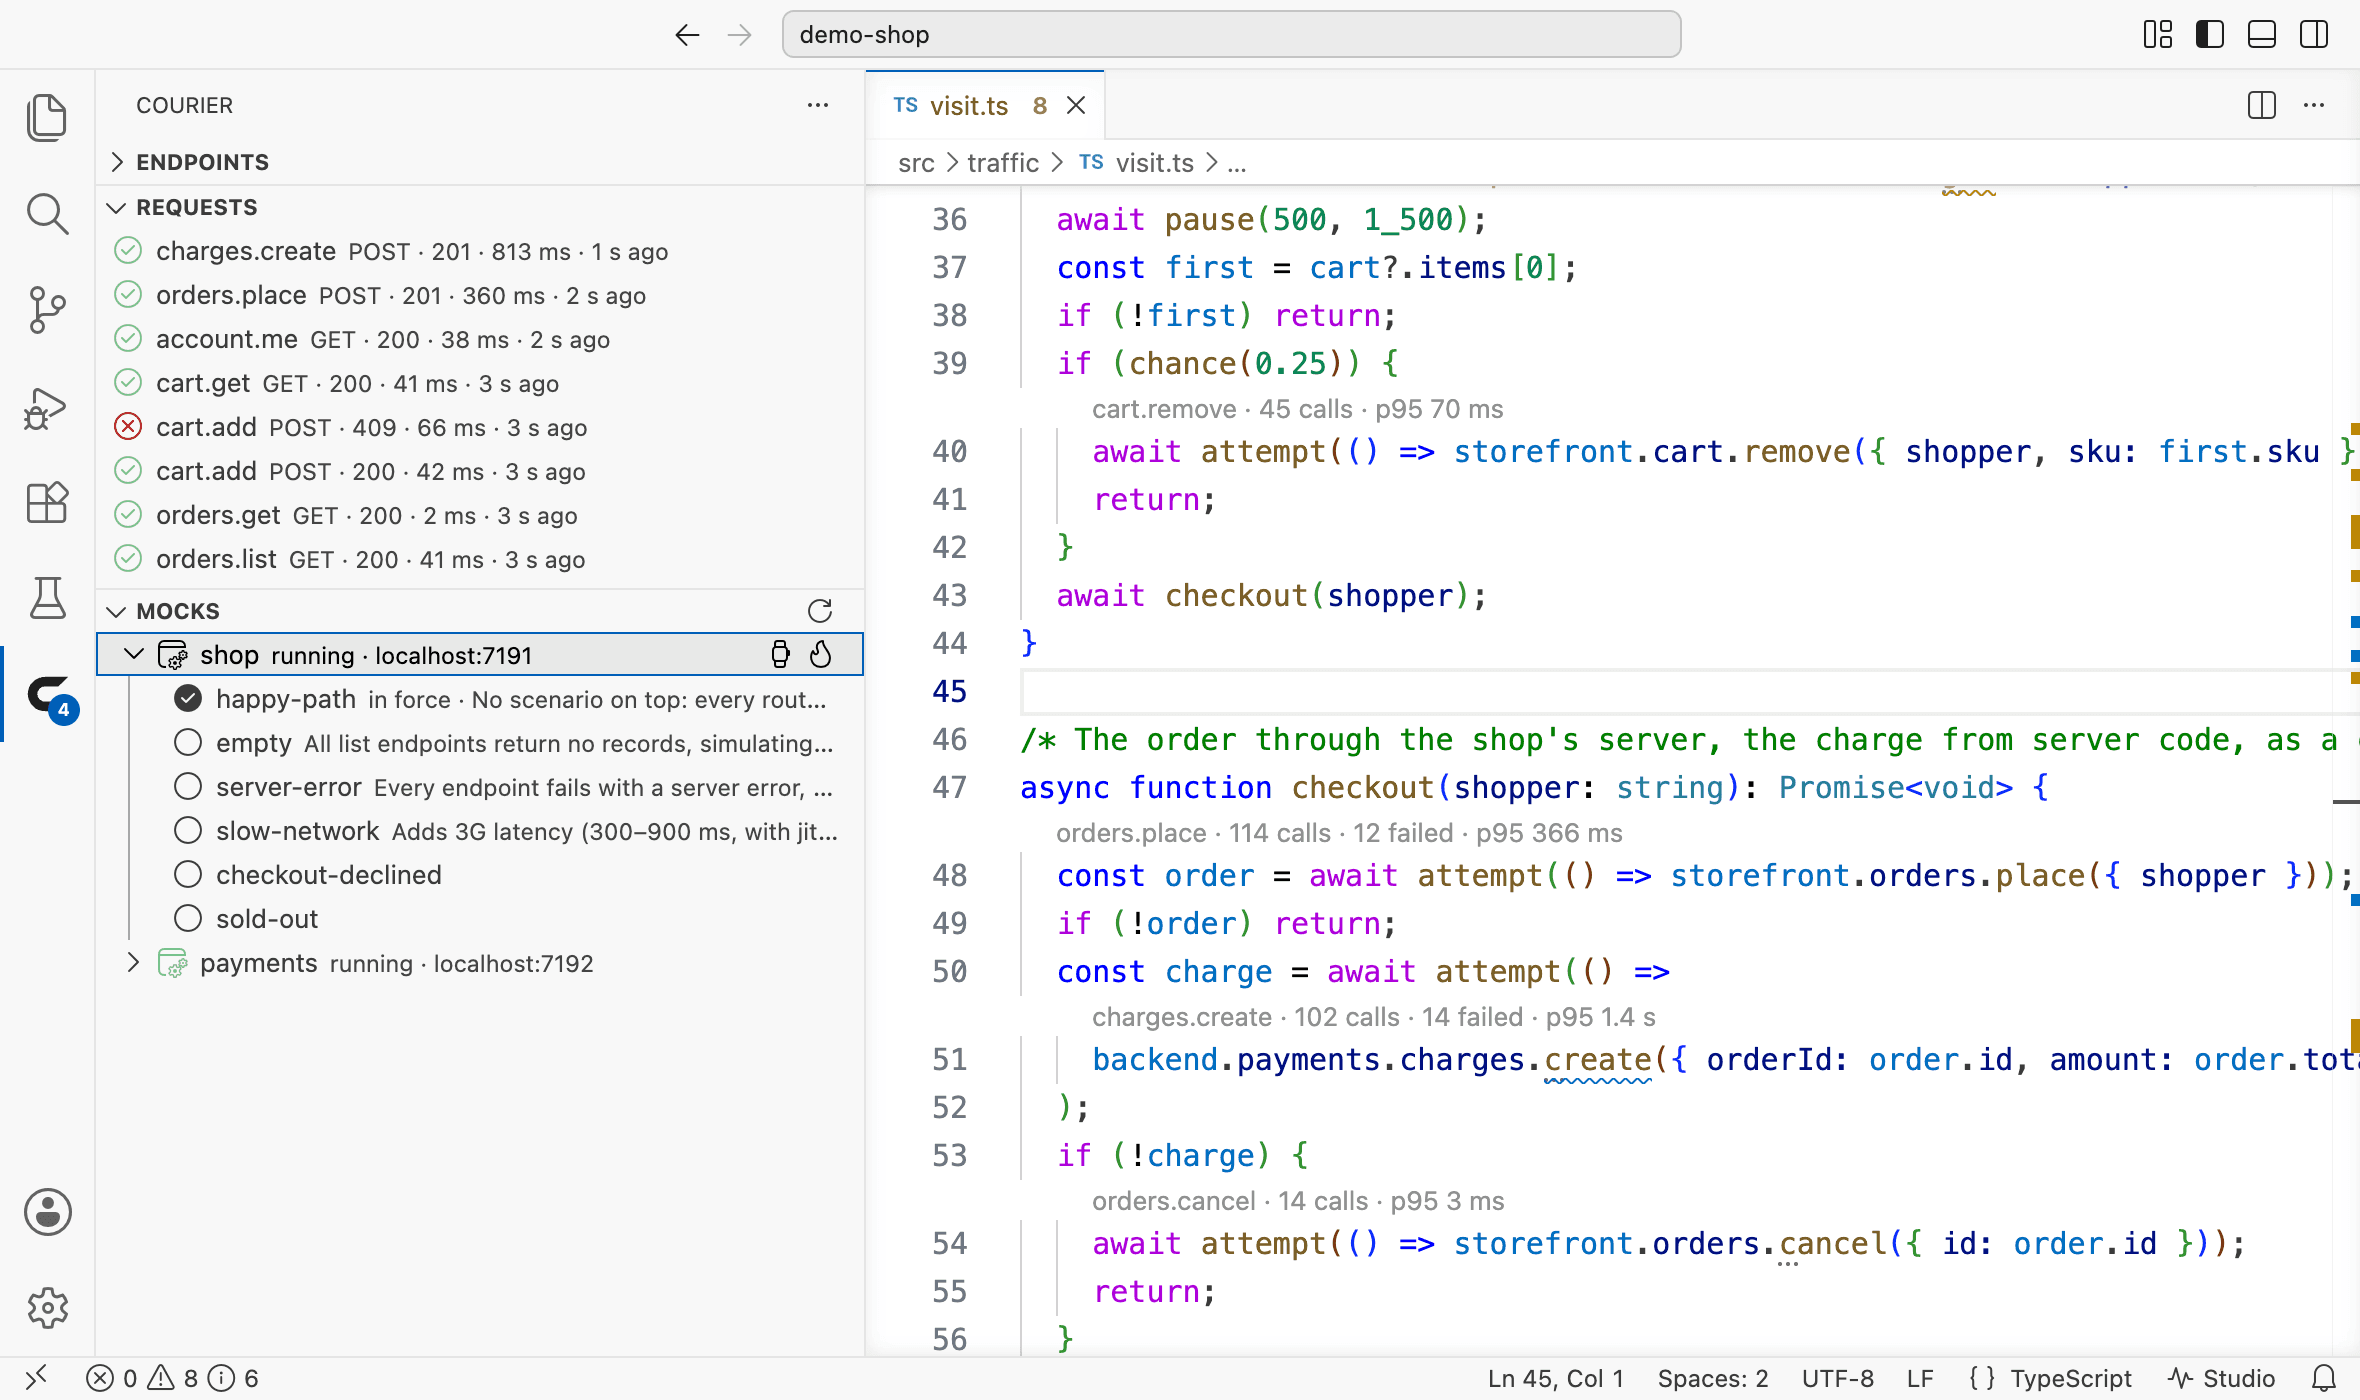Collapse the shop mock server
The width and height of the screenshot is (2360, 1400).
tap(133, 655)
